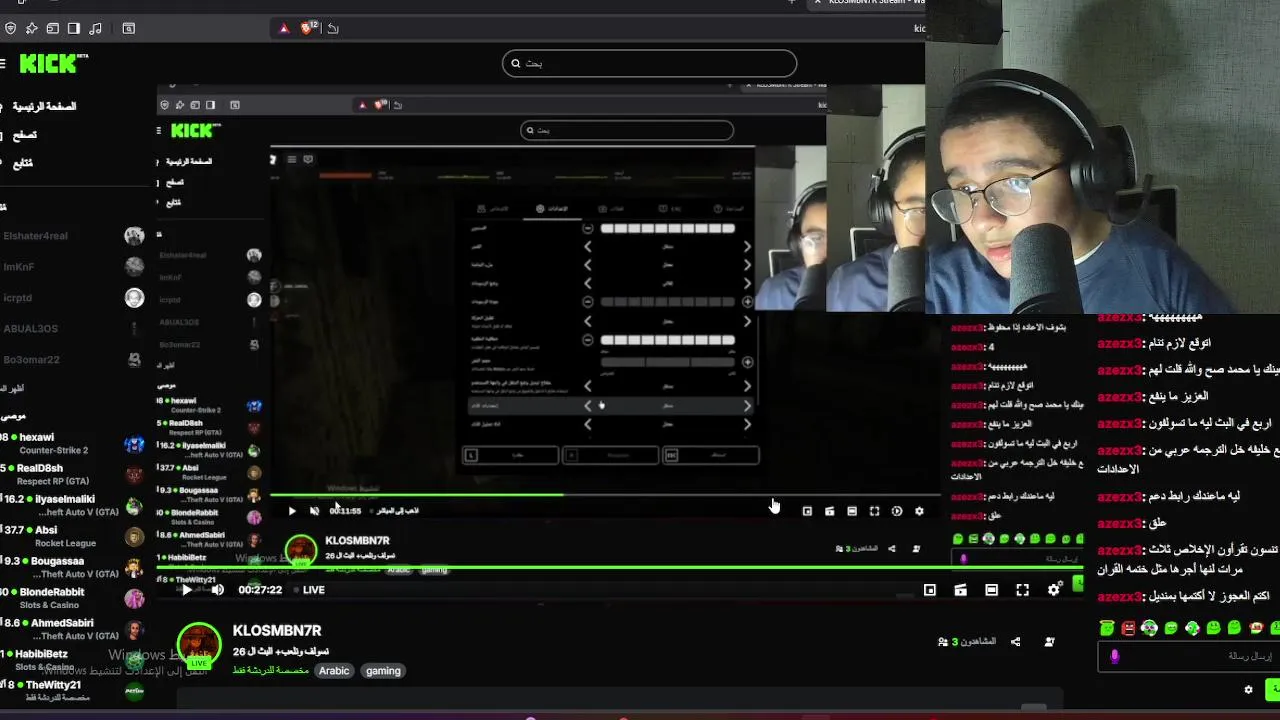Image resolution: width=1280 pixels, height=720 pixels.
Task: Select the Arabic language tag
Action: [x=334, y=671]
